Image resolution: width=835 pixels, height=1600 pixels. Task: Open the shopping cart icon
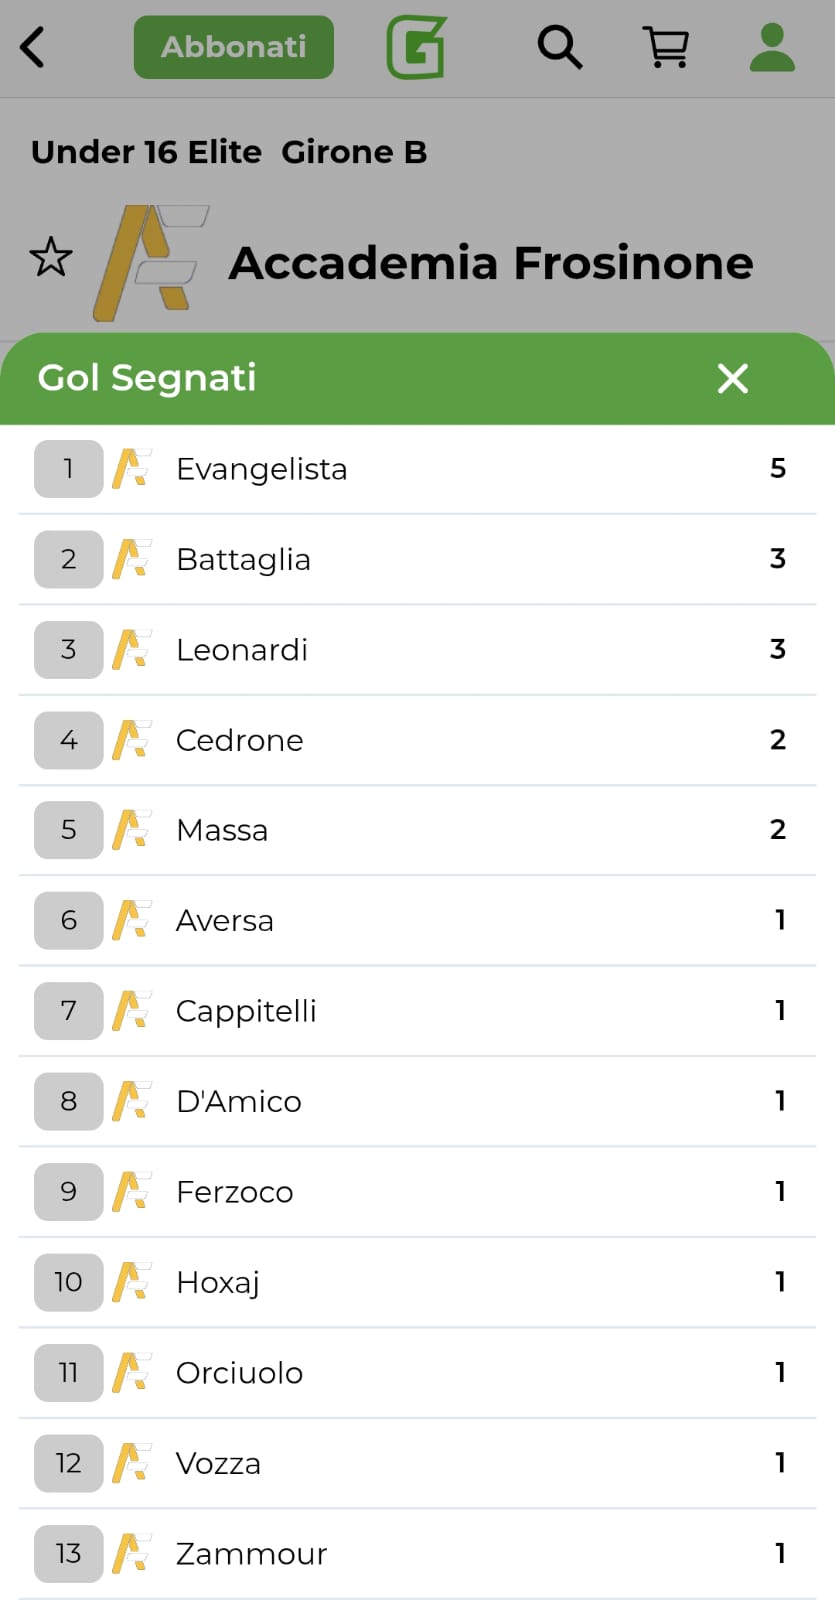(666, 47)
